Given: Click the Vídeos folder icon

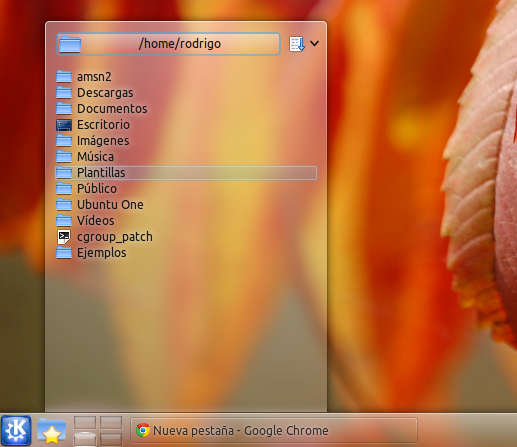Looking at the screenshot, I should (x=64, y=220).
